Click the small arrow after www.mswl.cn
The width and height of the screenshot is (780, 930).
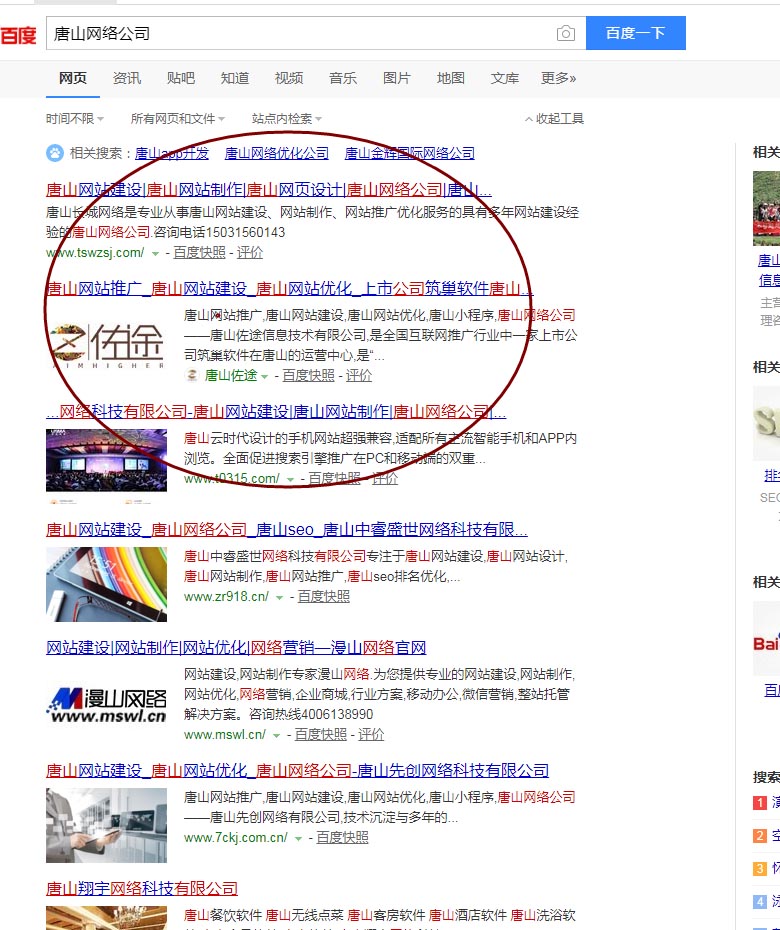tap(277, 735)
